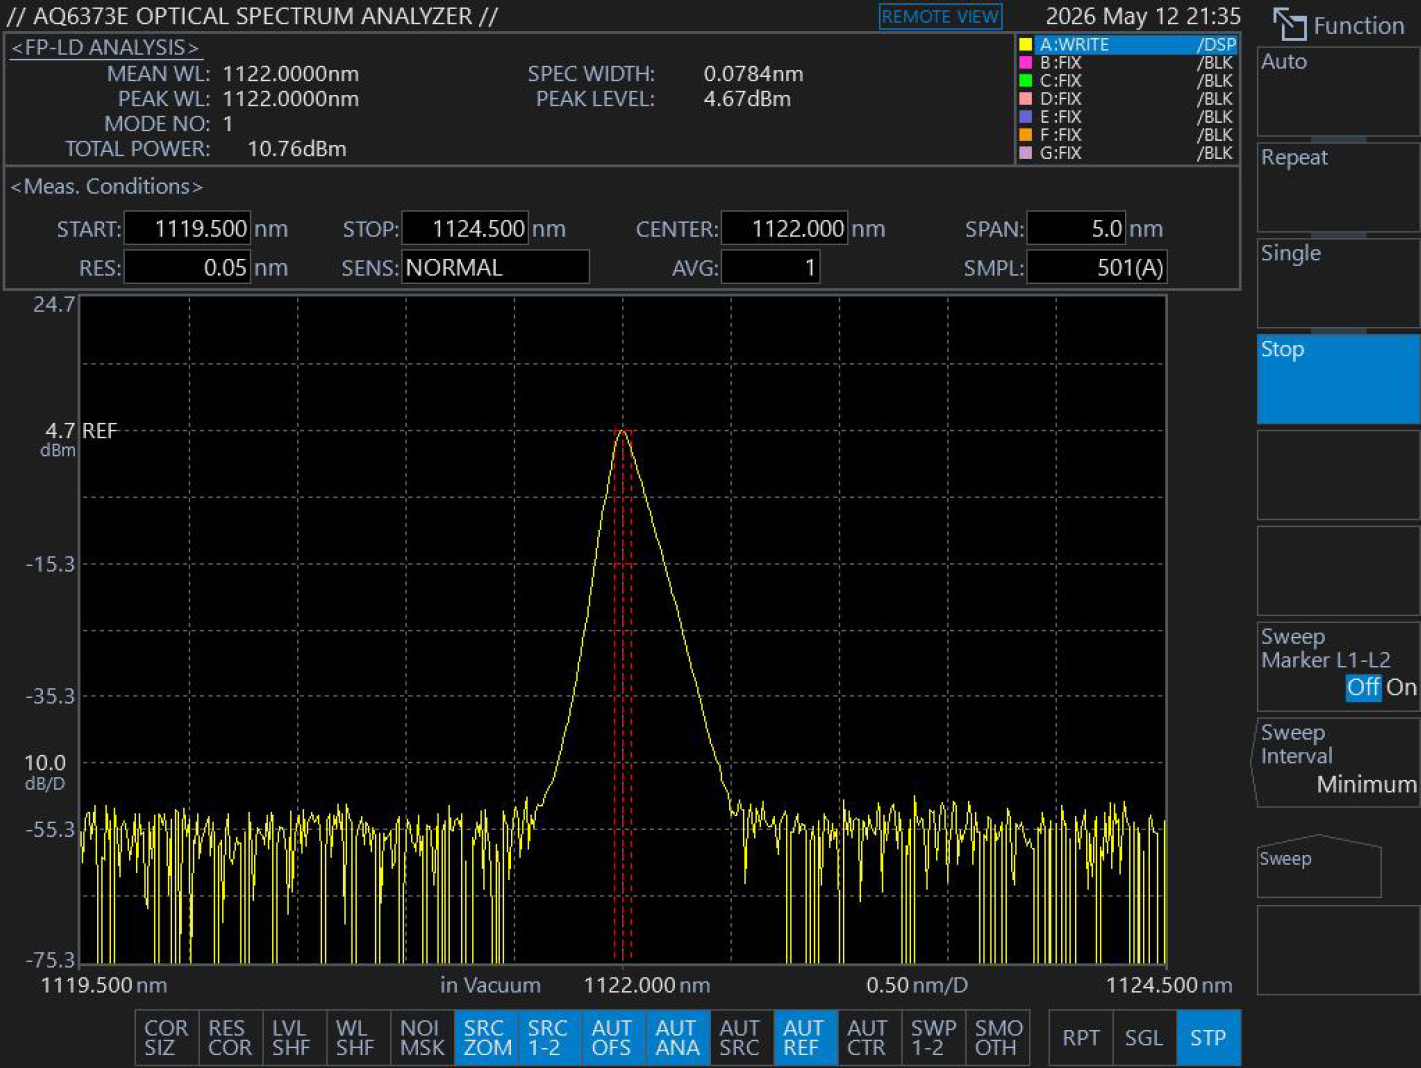Click the TOTAL POWER value 10.76dBm
Image resolution: width=1421 pixels, height=1068 pixels.
tap(297, 149)
